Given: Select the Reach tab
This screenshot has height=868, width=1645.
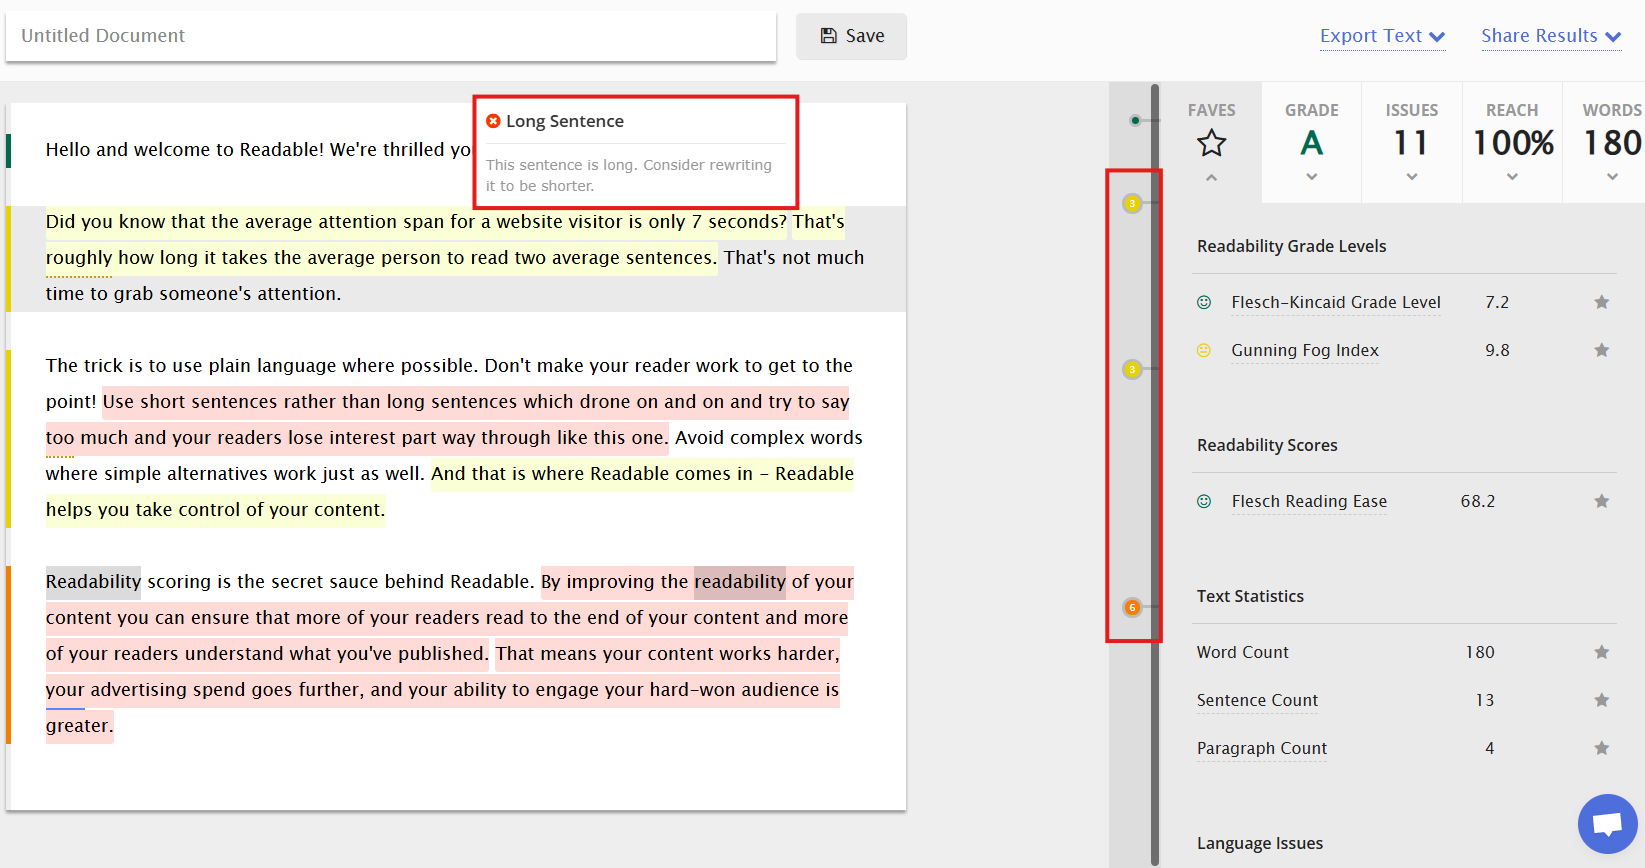Looking at the screenshot, I should pyautogui.click(x=1512, y=142).
